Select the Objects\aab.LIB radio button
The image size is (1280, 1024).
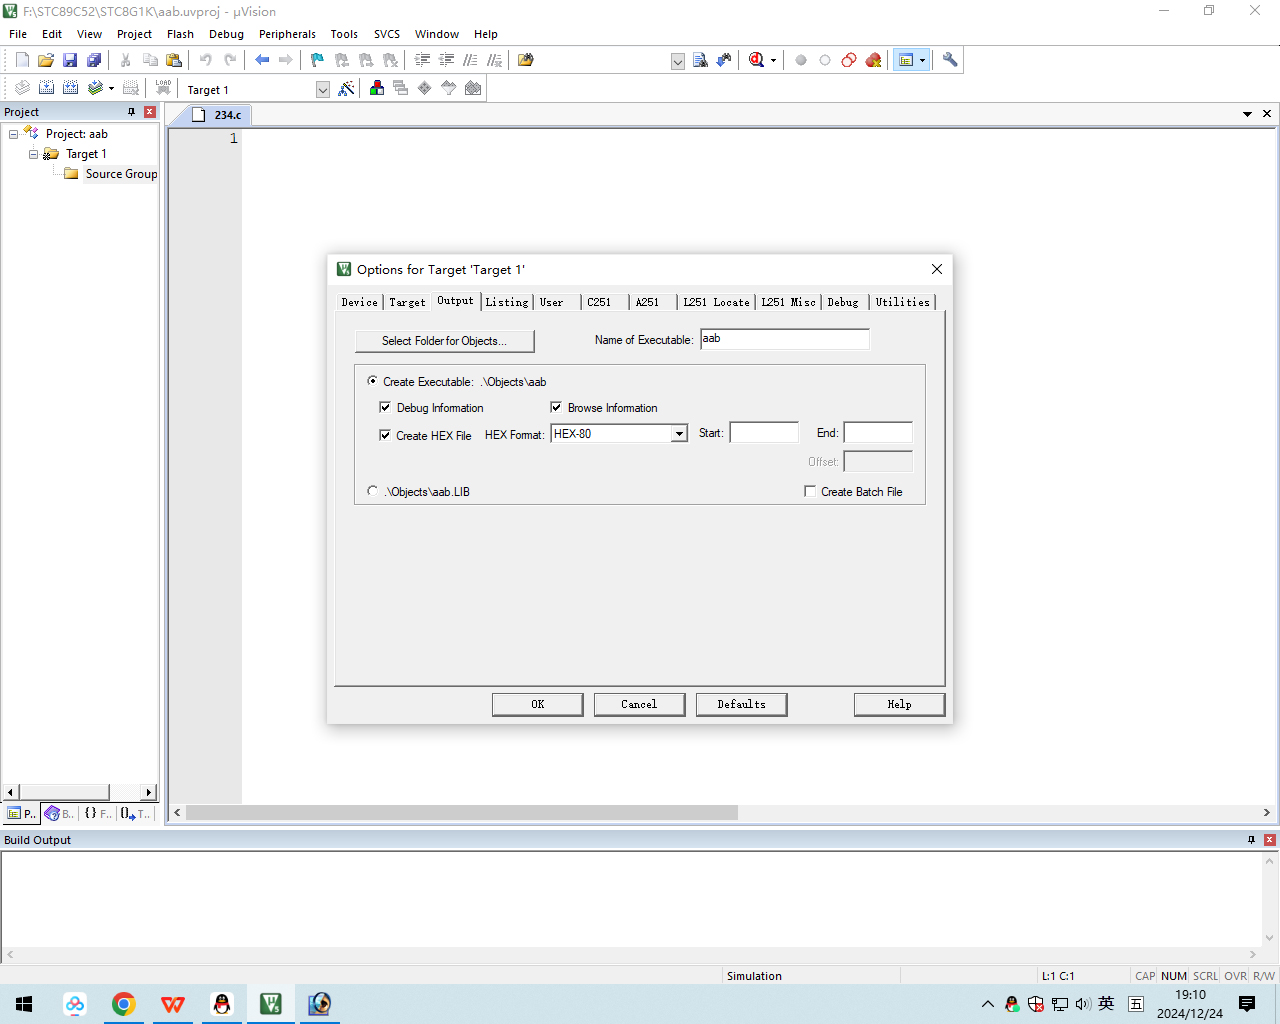373,491
